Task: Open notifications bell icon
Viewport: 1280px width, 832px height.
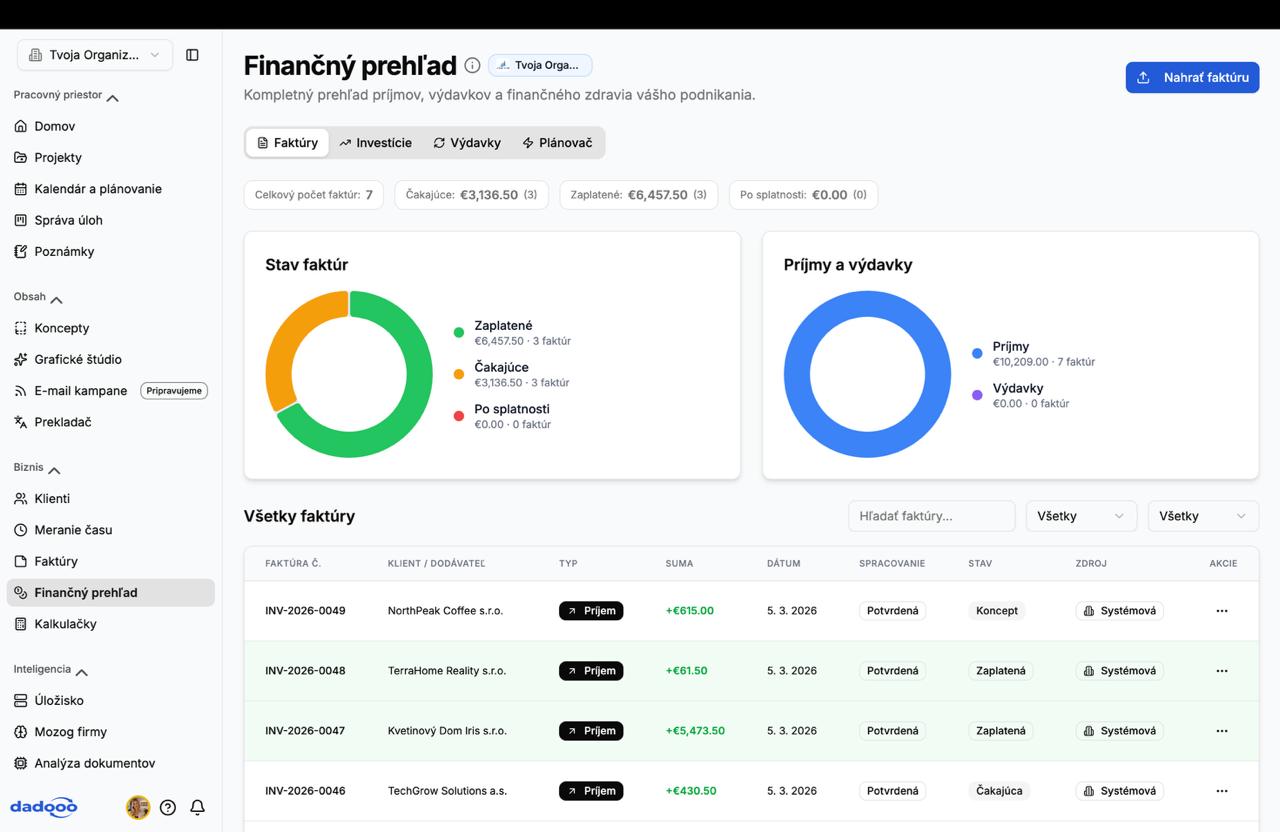Action: pyautogui.click(x=198, y=807)
